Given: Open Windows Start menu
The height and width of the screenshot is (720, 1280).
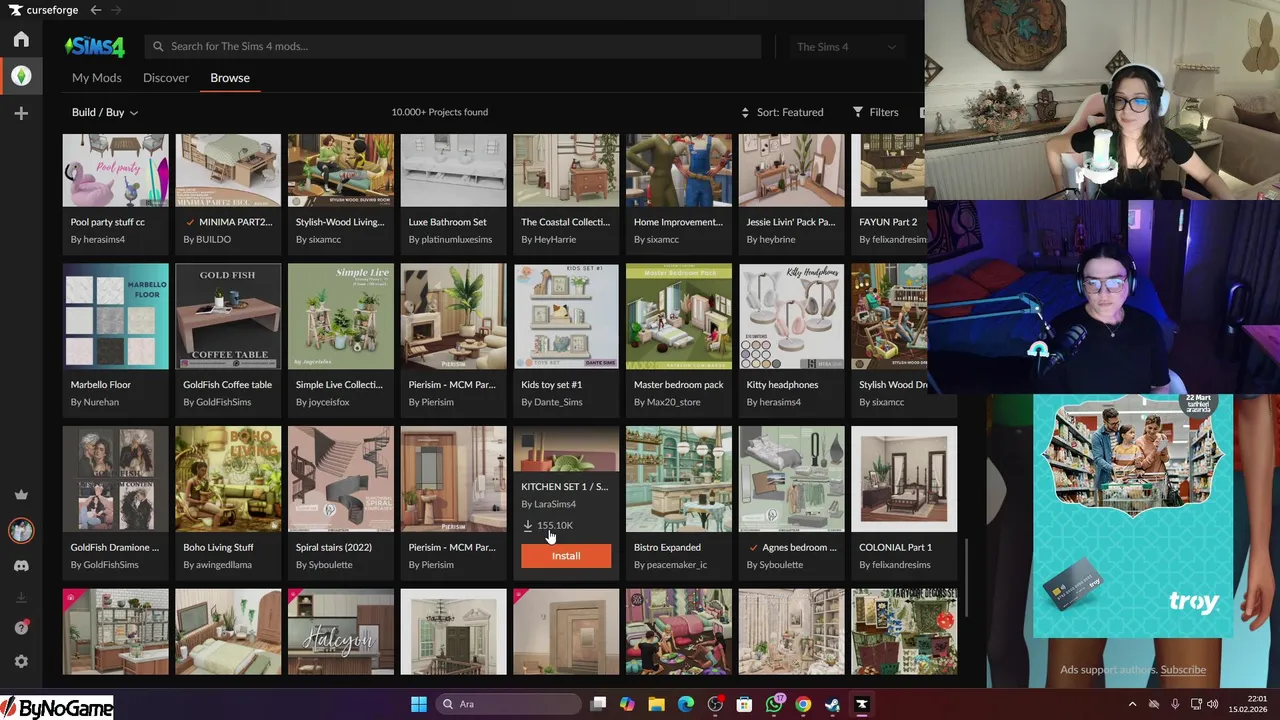Looking at the screenshot, I should 418,704.
